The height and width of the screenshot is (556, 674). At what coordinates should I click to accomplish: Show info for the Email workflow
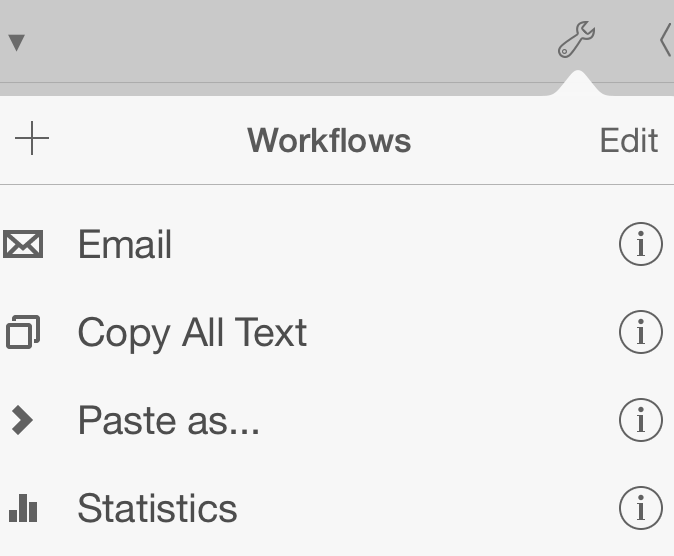click(x=640, y=244)
